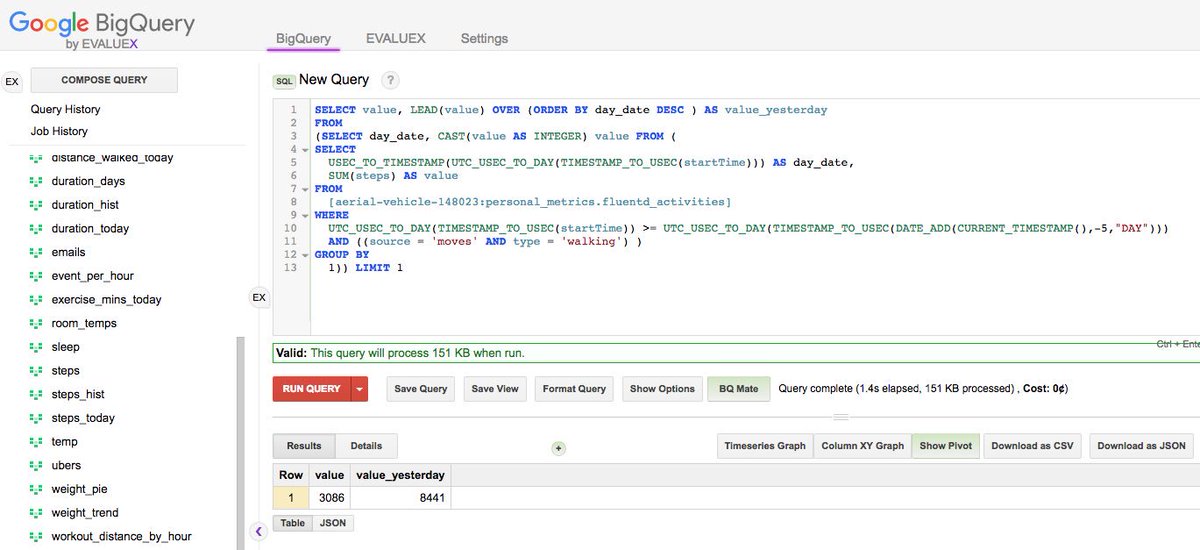Open Job History in sidebar

[59, 131]
